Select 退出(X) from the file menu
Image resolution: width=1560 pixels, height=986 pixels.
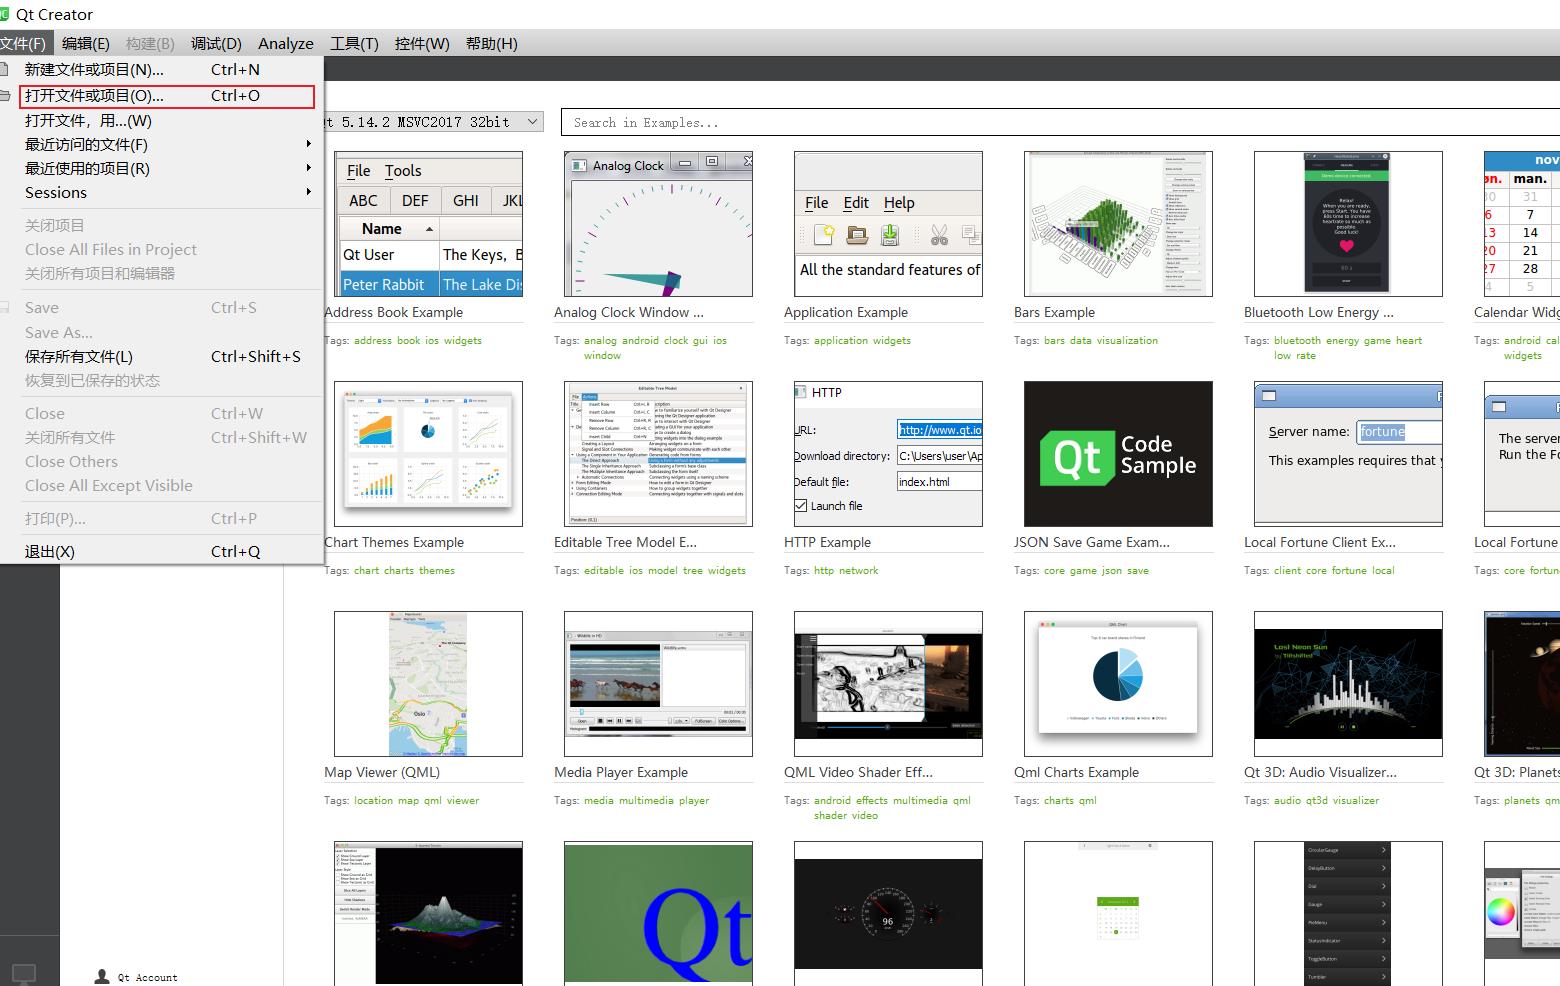click(x=160, y=551)
